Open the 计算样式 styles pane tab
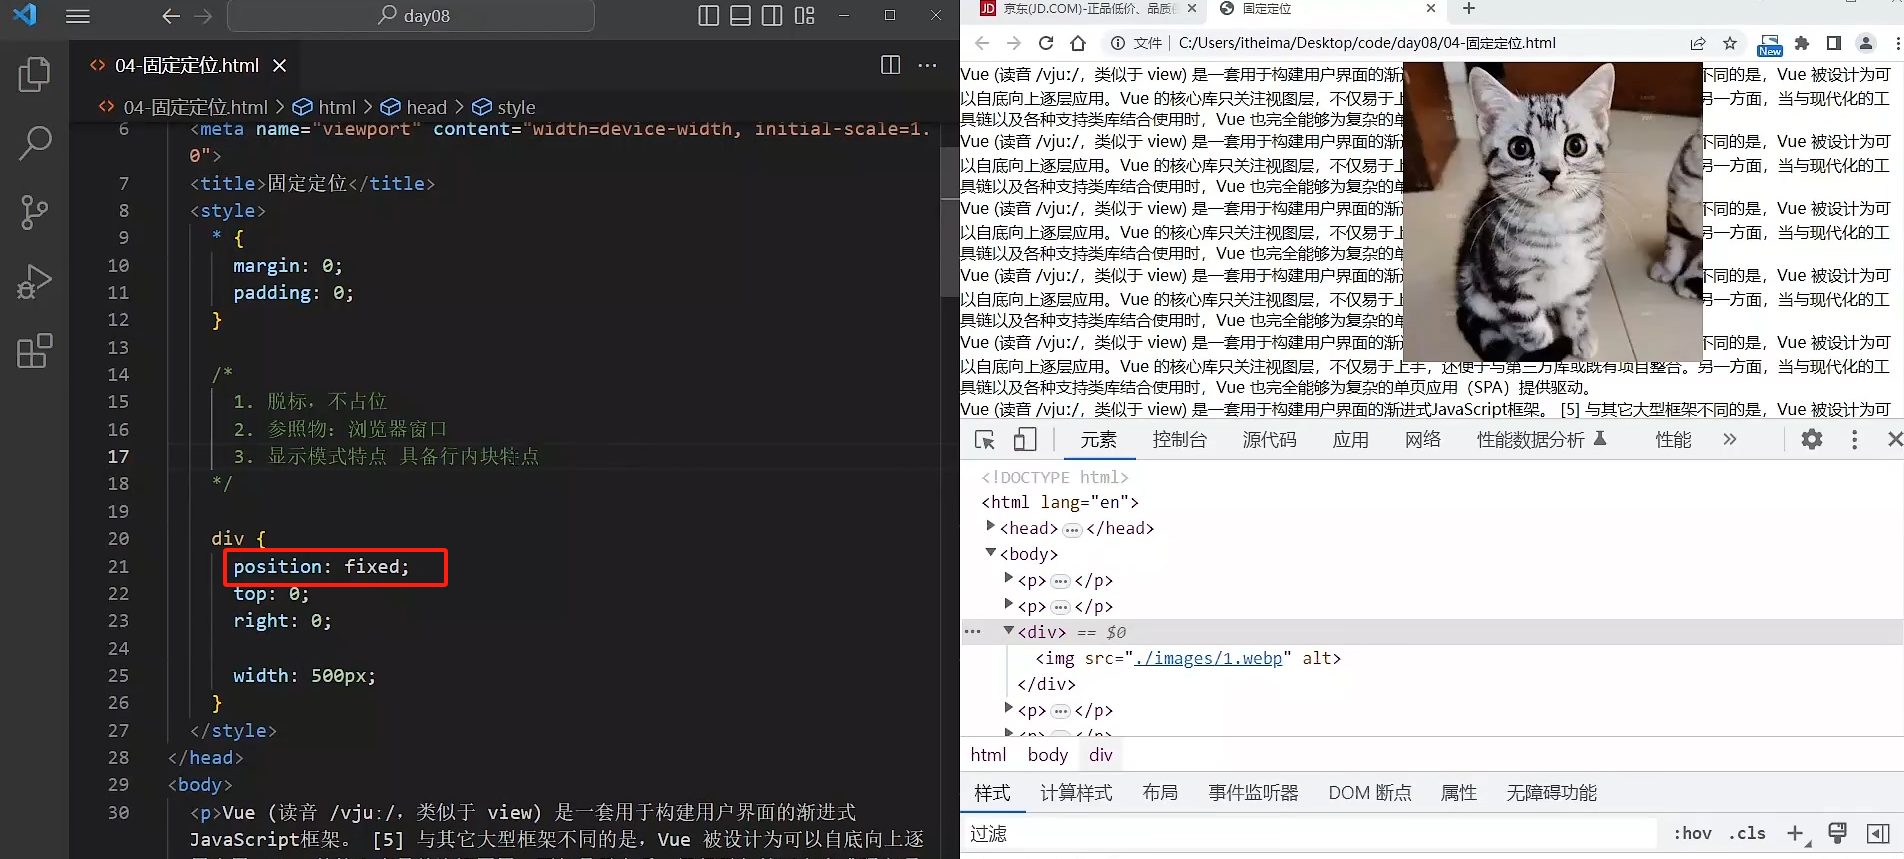Viewport: 1904px width, 859px height. coord(1076,793)
